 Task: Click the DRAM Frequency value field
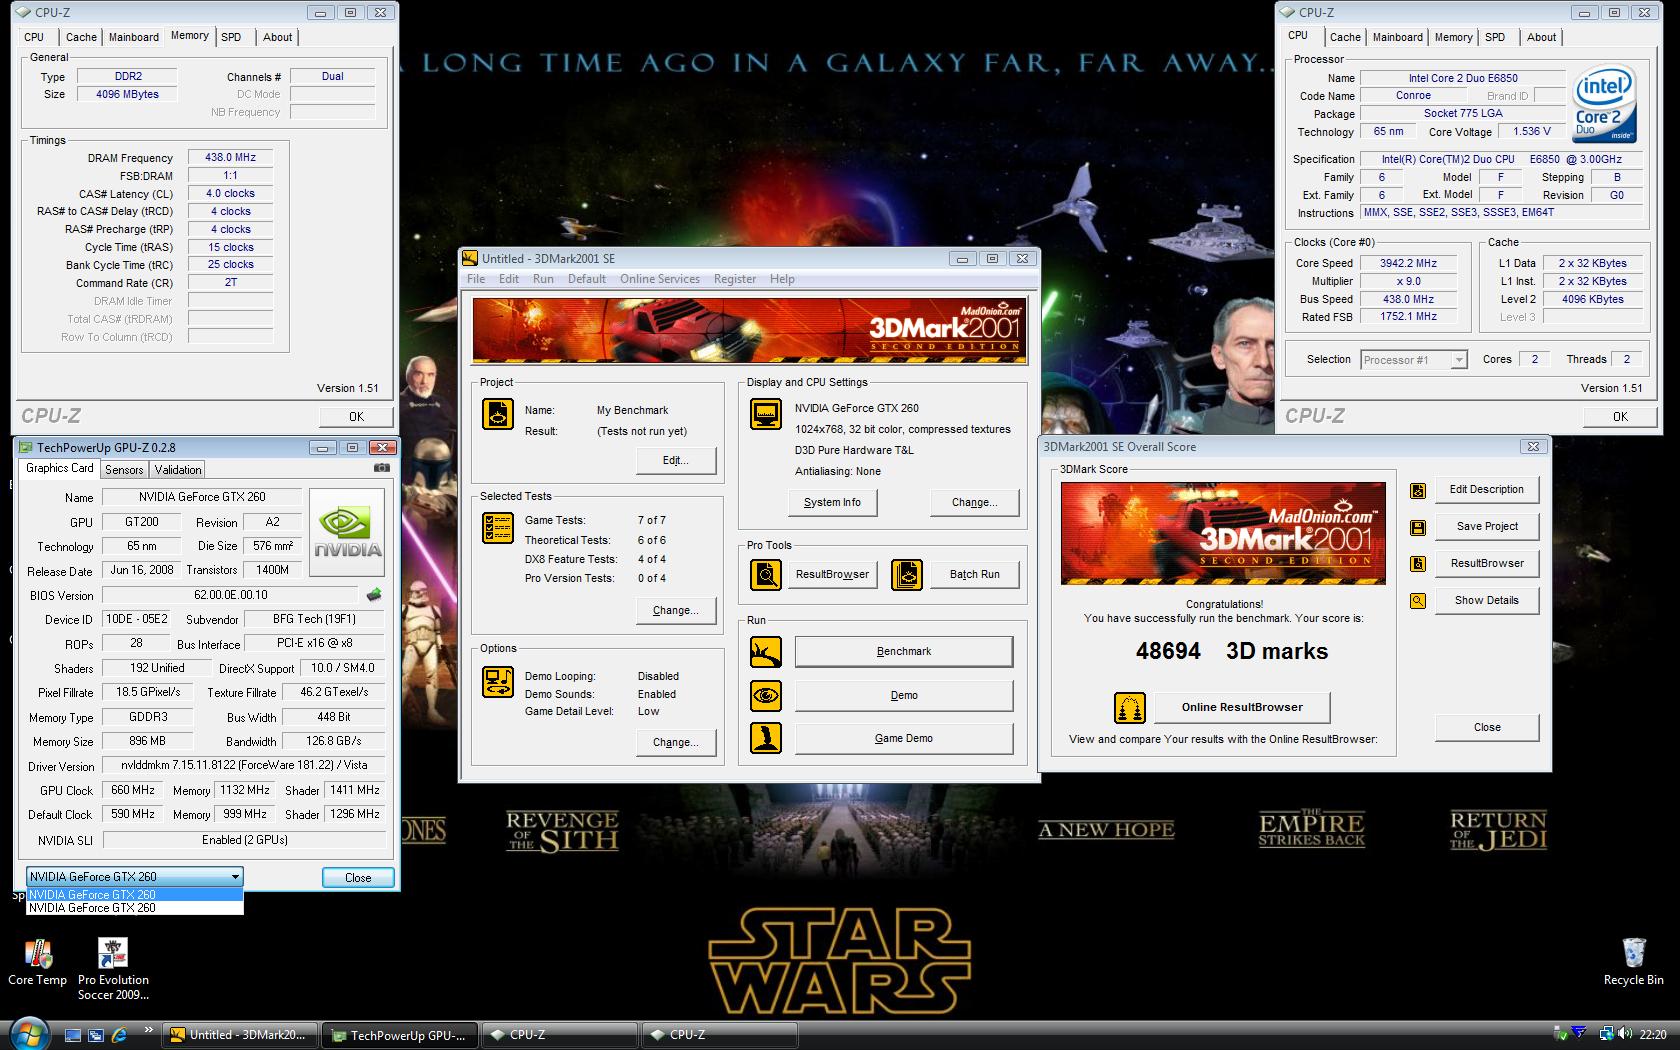click(230, 158)
